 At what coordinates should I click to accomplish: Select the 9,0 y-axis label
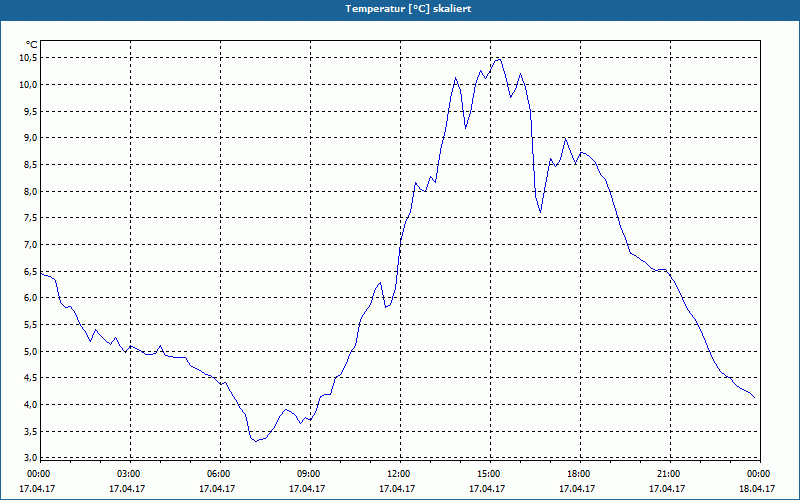click(31, 138)
